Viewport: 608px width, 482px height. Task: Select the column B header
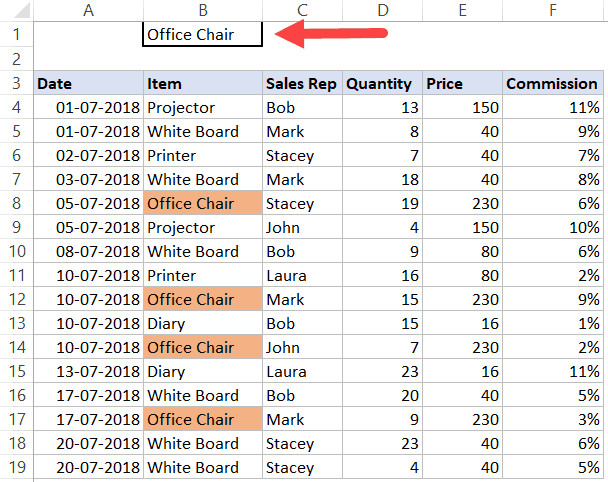[202, 10]
